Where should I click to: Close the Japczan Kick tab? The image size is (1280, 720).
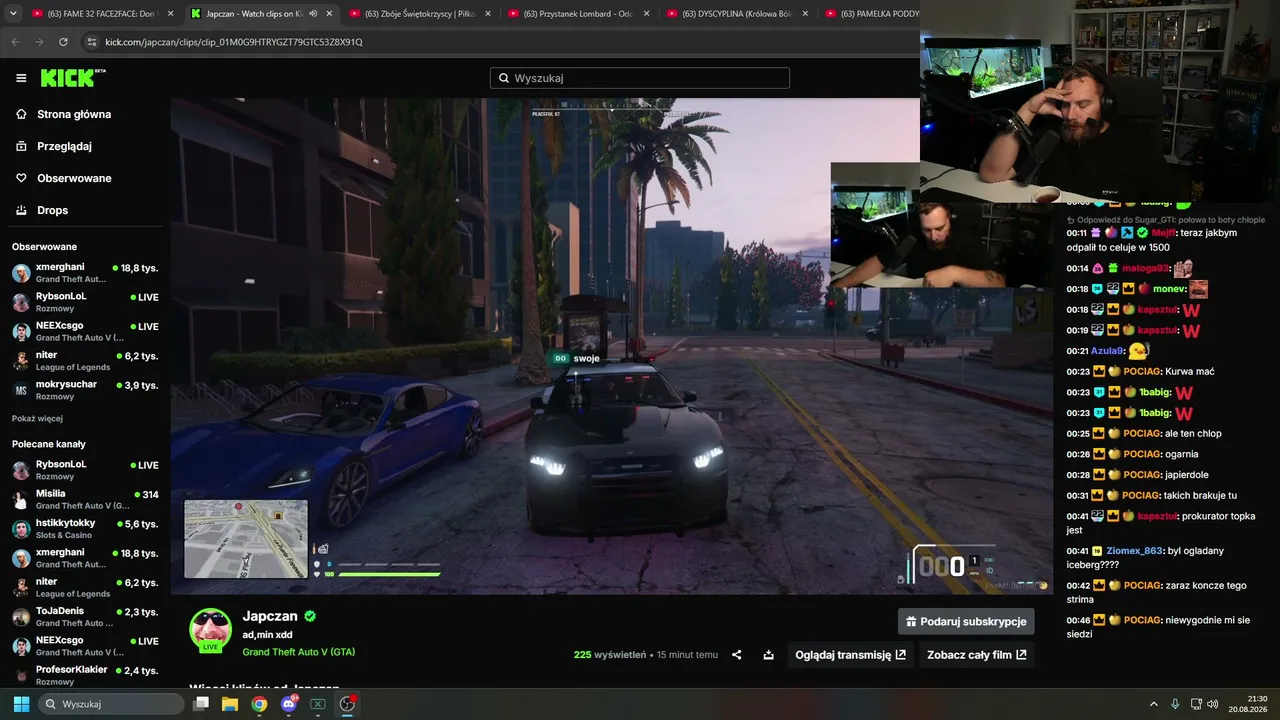(x=328, y=14)
